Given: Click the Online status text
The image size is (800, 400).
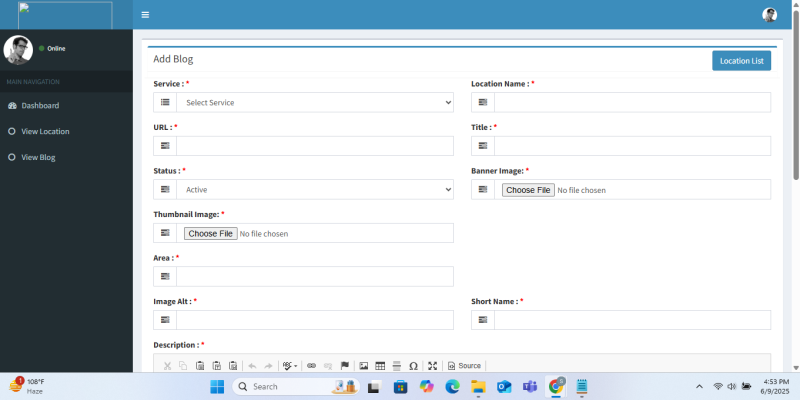Looking at the screenshot, I should [x=56, y=48].
